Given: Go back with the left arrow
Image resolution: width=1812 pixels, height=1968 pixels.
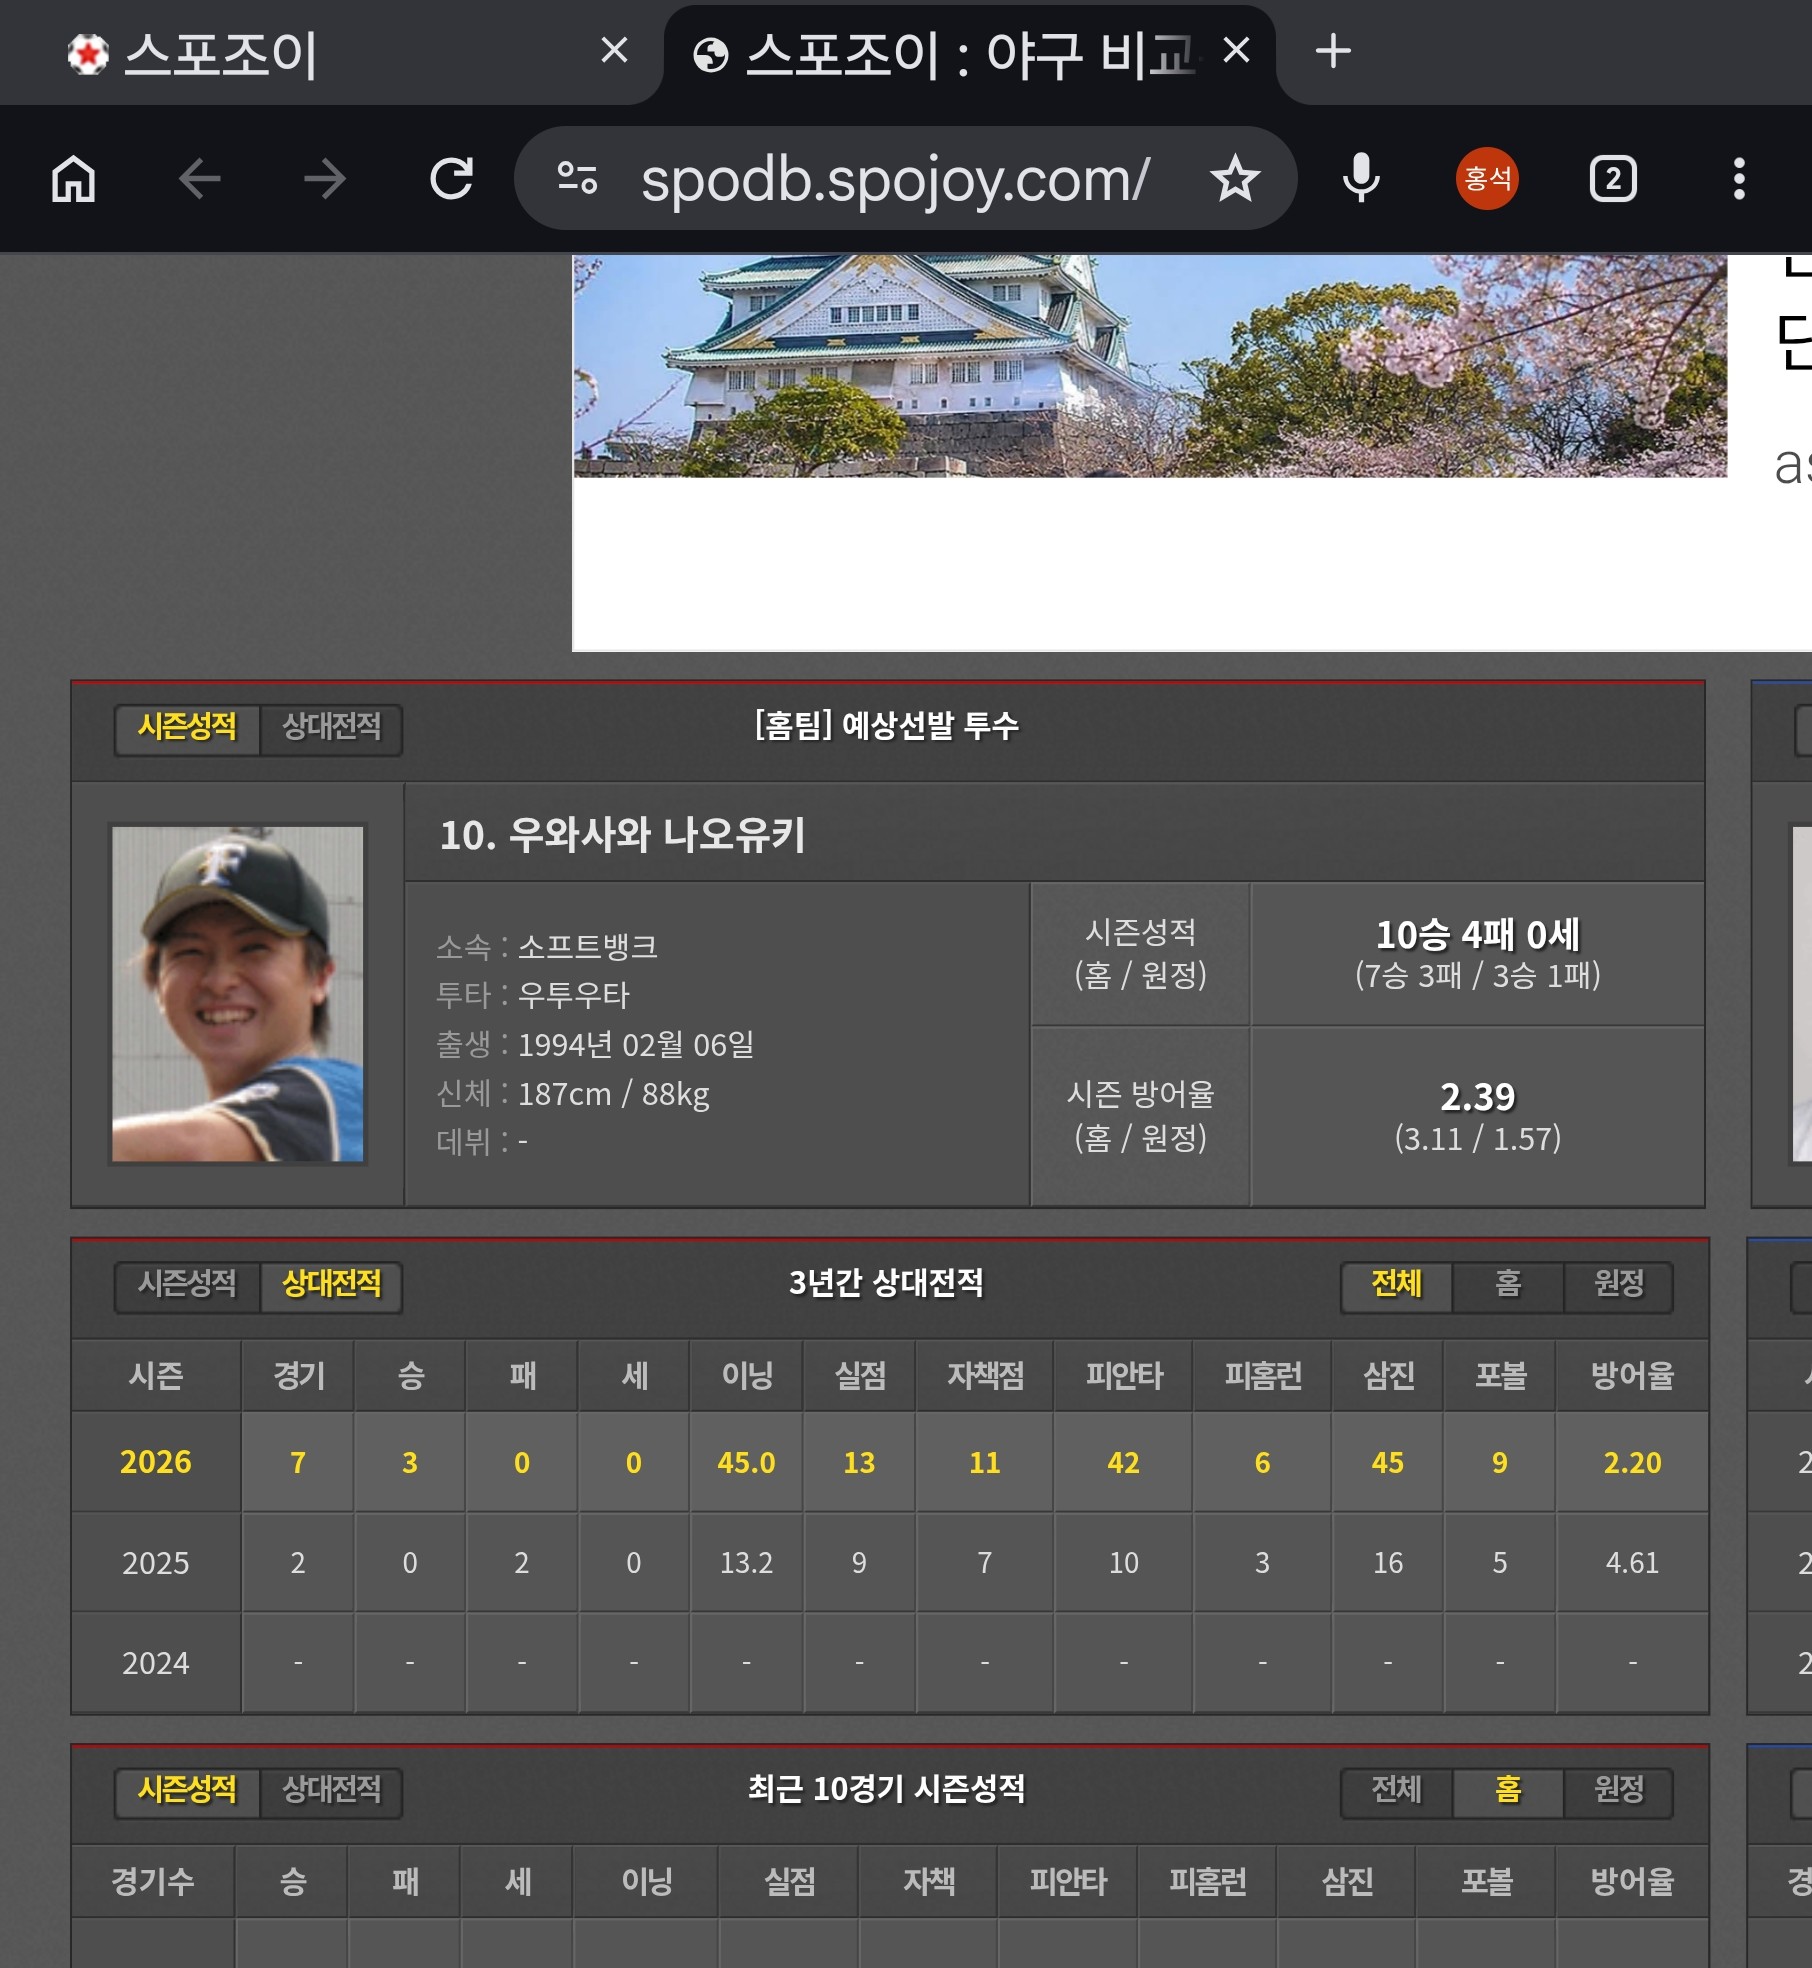Looking at the screenshot, I should [199, 180].
